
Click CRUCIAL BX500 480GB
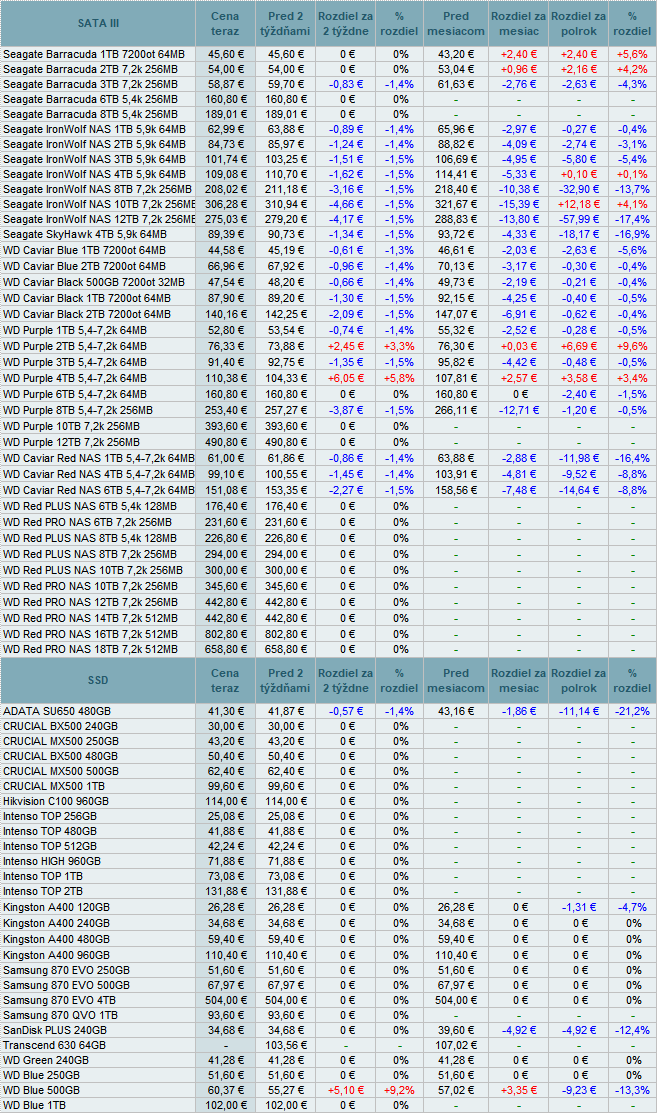pos(60,756)
